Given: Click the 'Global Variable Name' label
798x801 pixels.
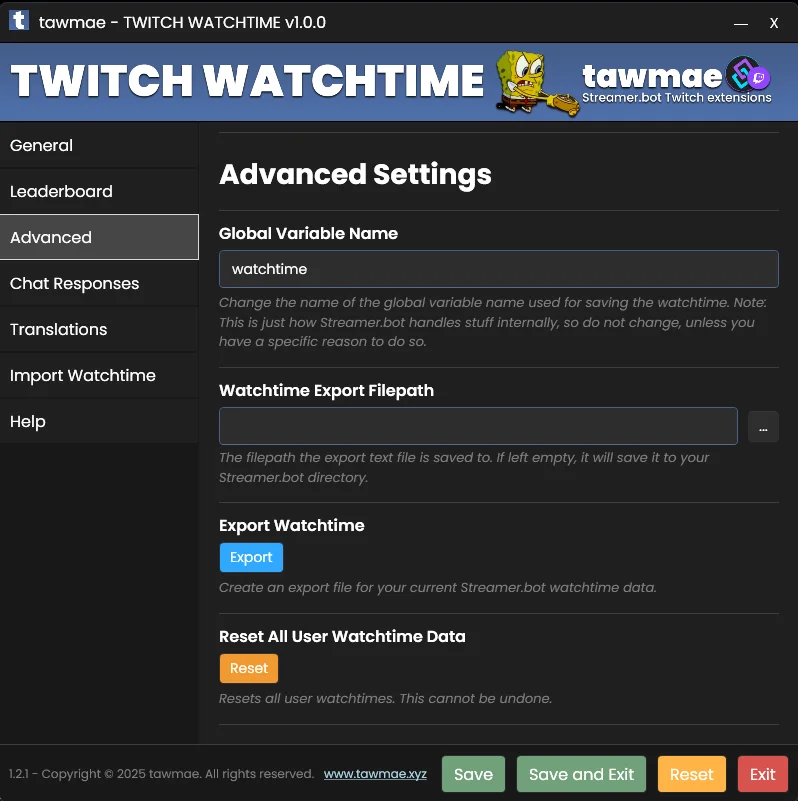Looking at the screenshot, I should pyautogui.click(x=308, y=233).
